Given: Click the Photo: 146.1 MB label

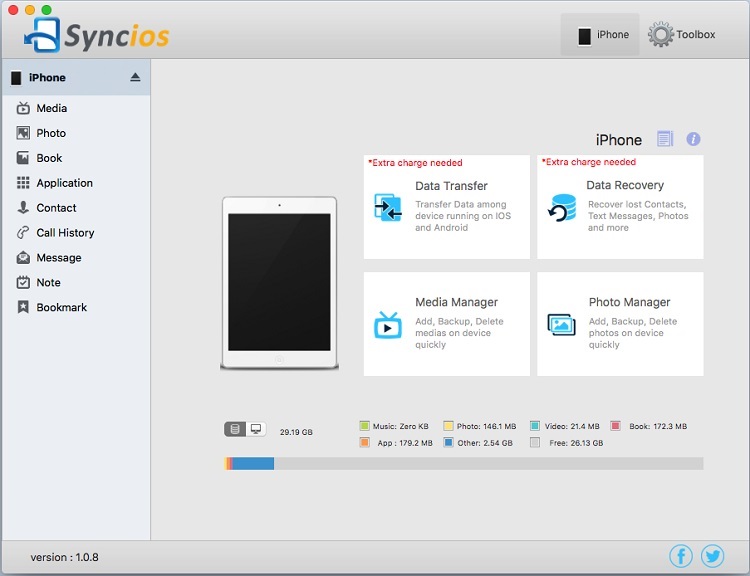Looking at the screenshot, I should coord(486,426).
